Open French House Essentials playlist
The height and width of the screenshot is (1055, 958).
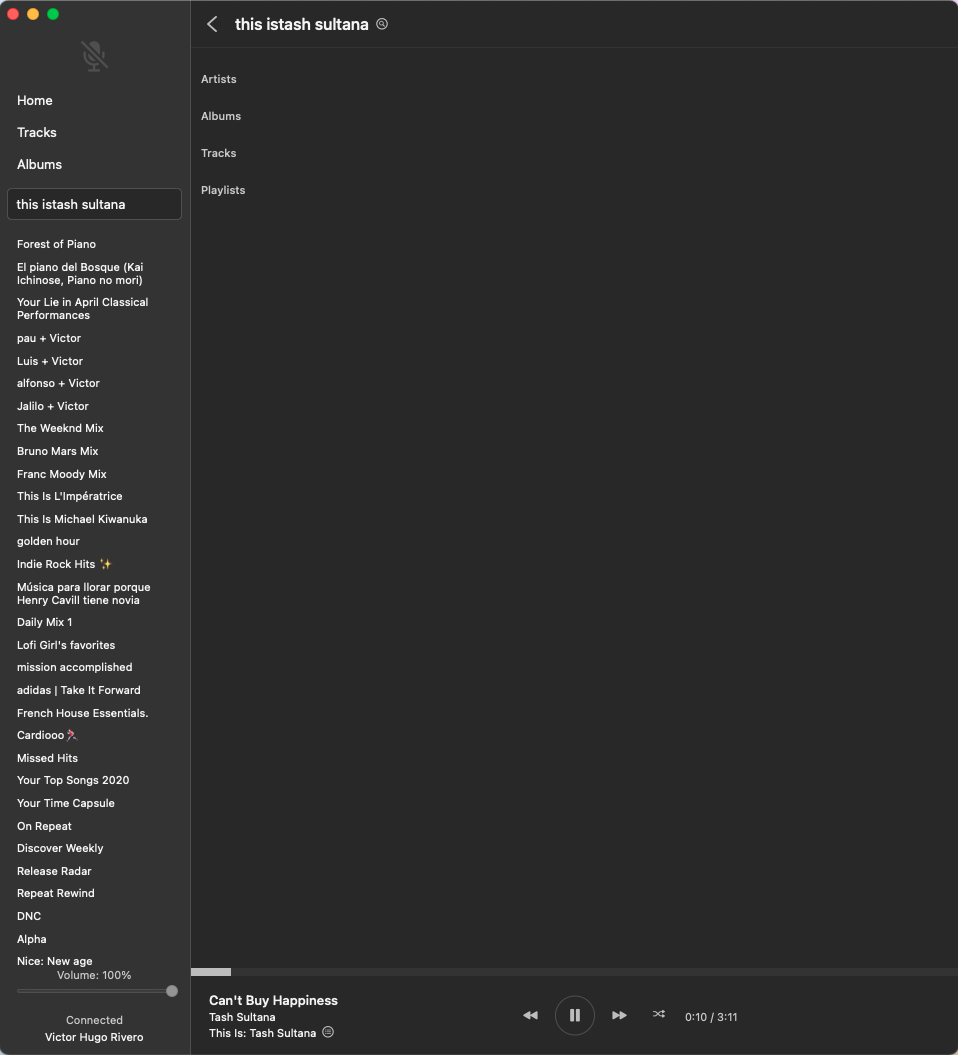tap(83, 713)
